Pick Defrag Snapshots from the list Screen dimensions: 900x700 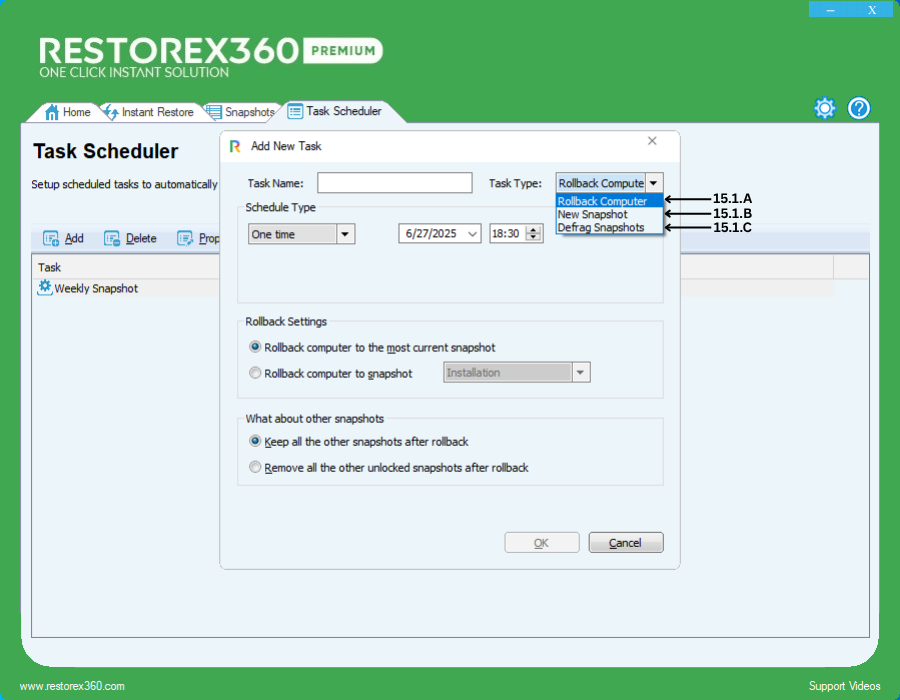601,227
